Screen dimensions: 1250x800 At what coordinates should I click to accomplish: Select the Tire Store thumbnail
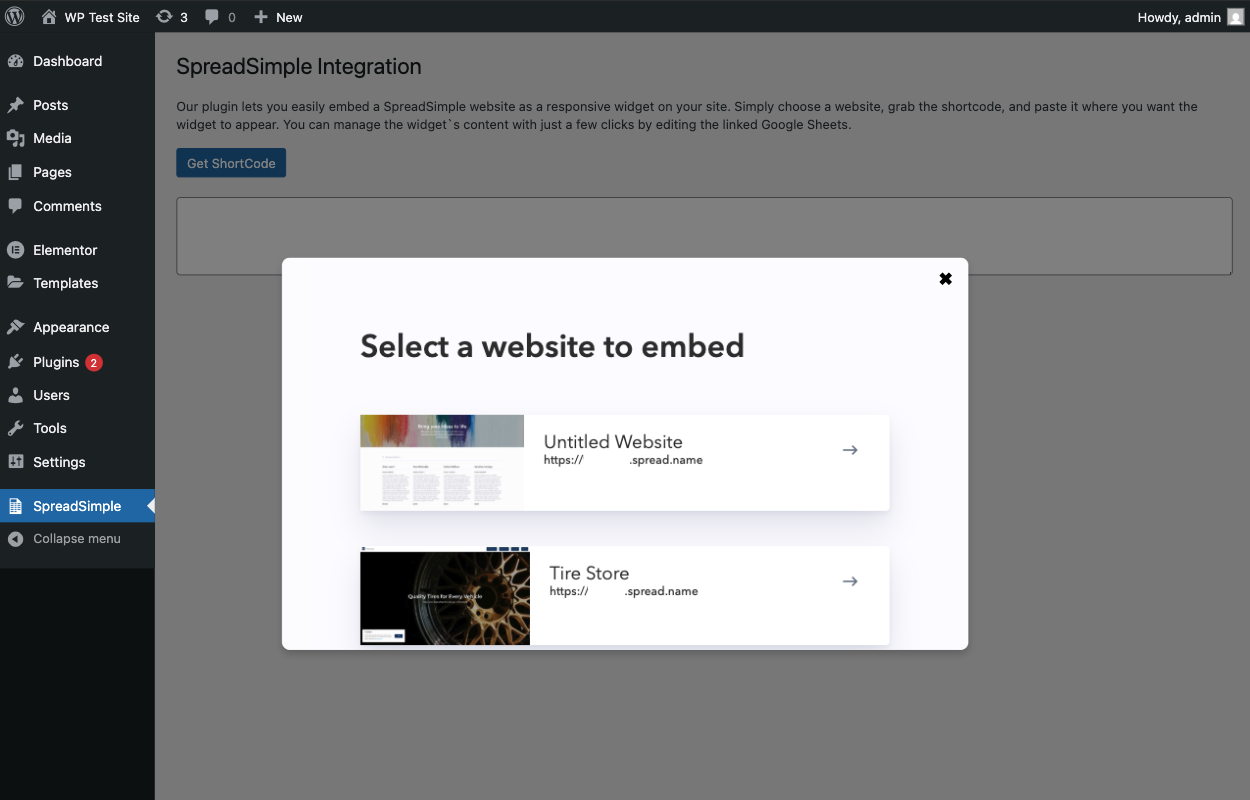[445, 595]
